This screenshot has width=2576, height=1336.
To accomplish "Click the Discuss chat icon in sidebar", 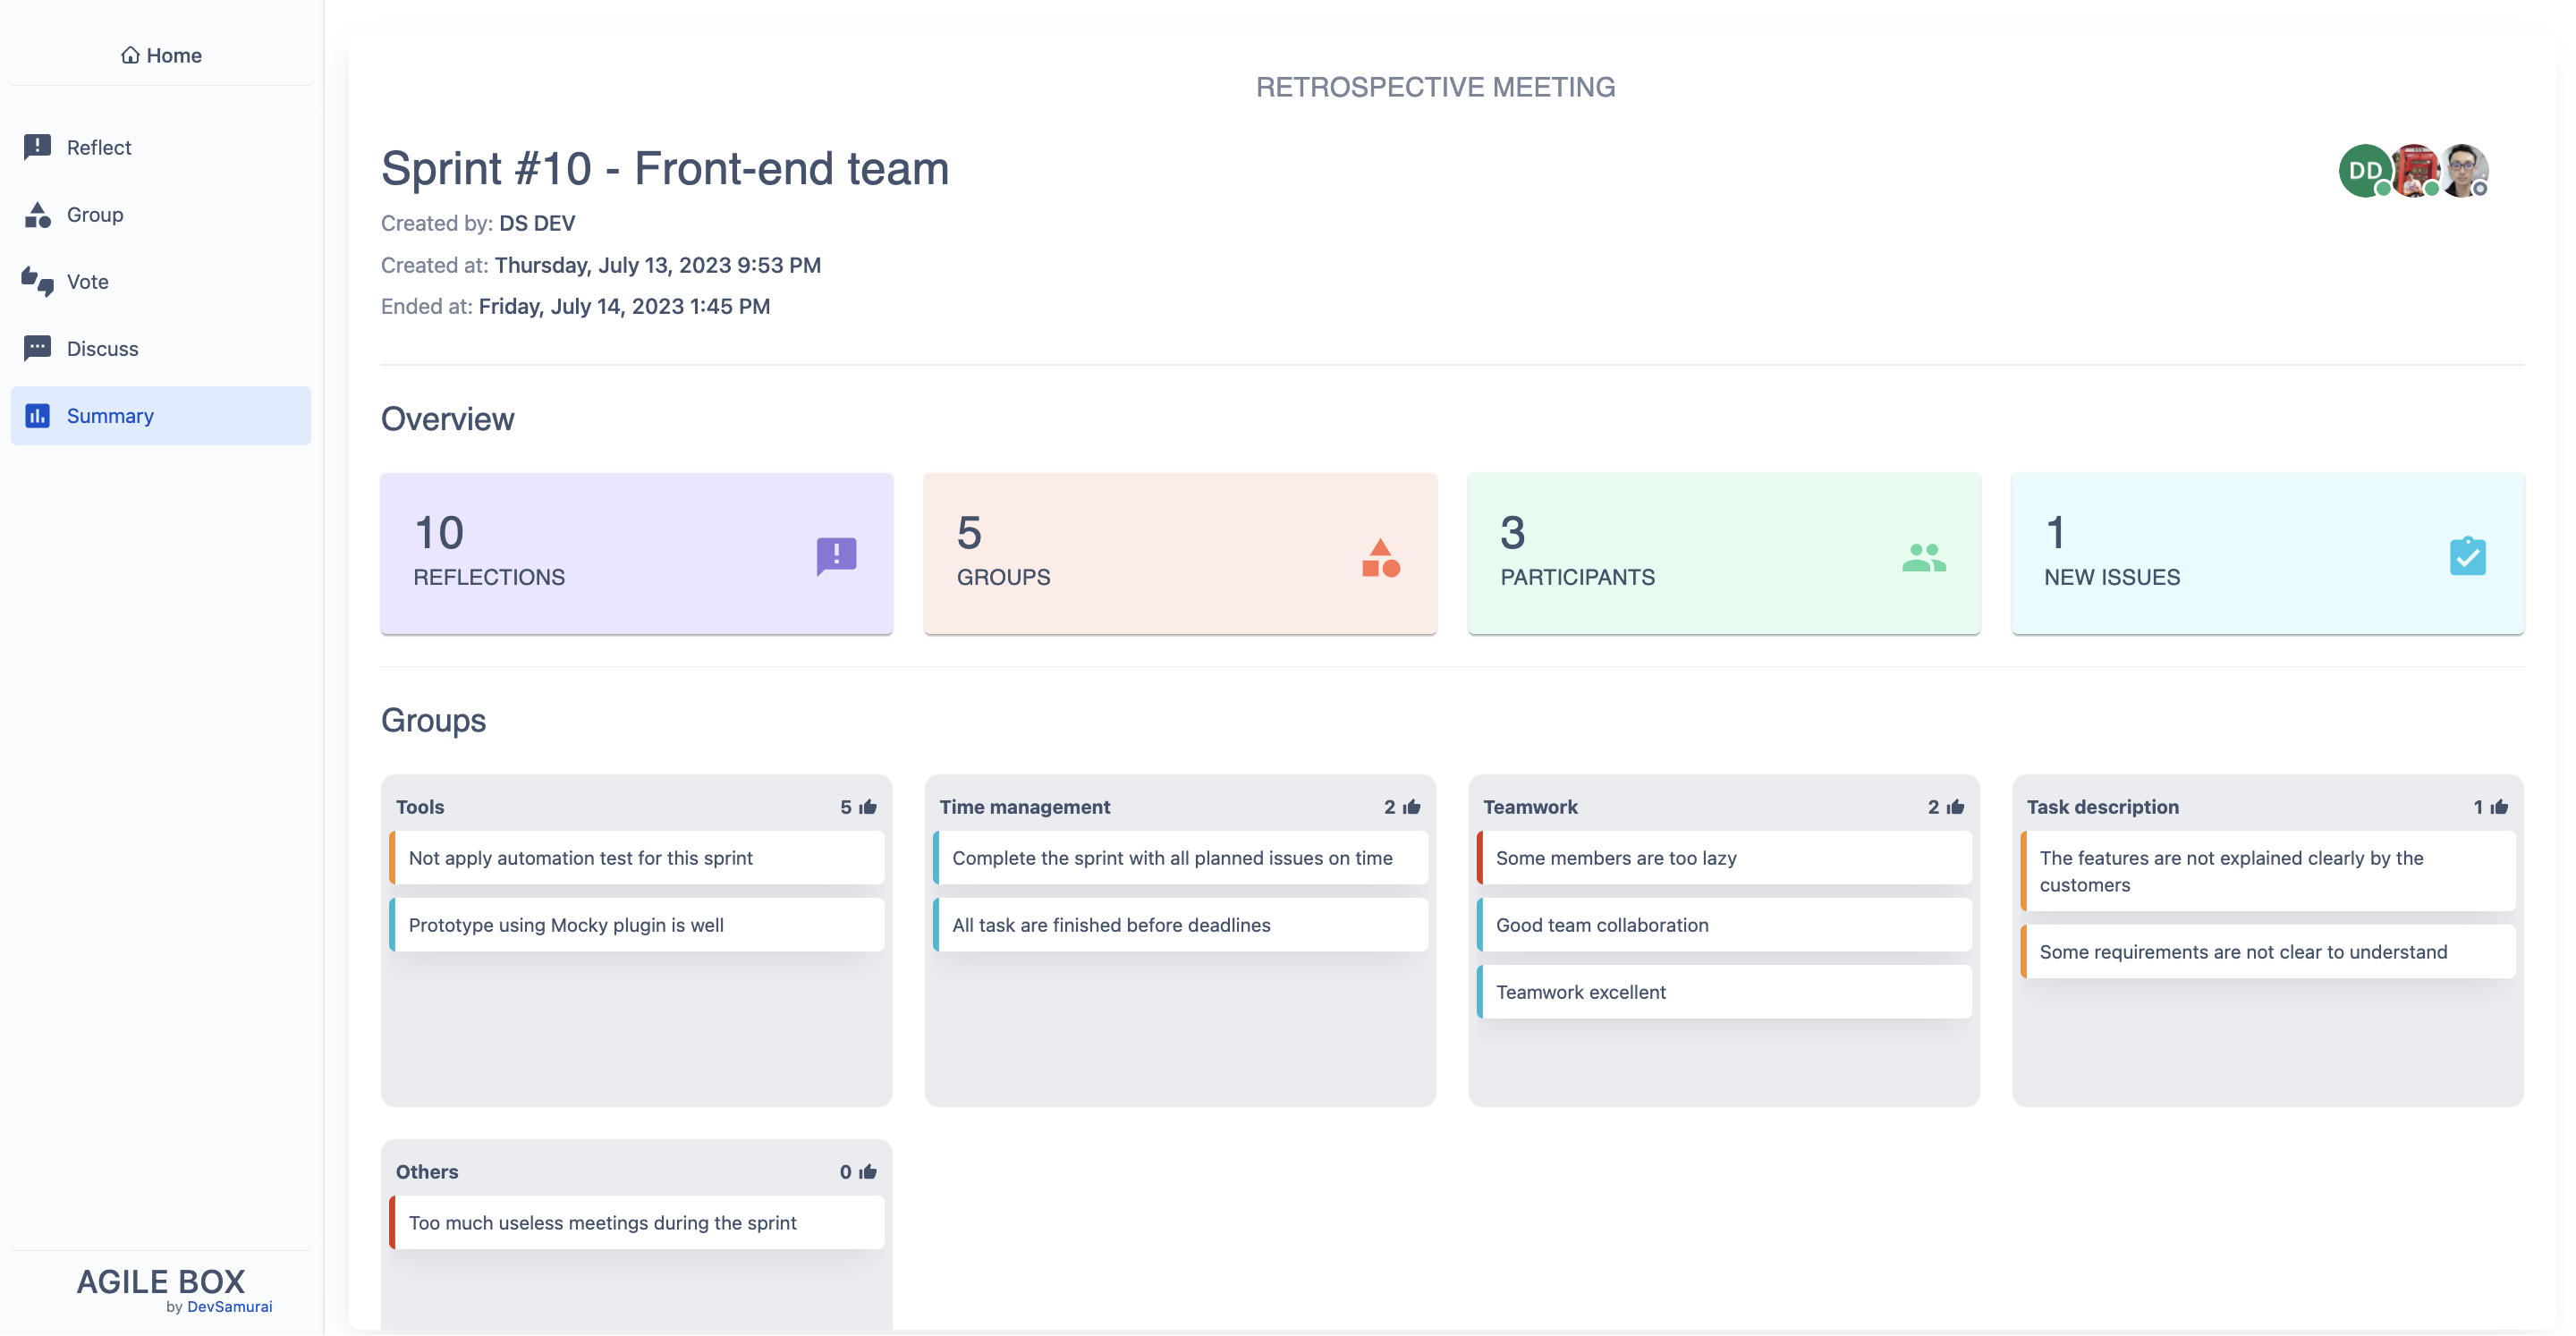I will (x=37, y=348).
